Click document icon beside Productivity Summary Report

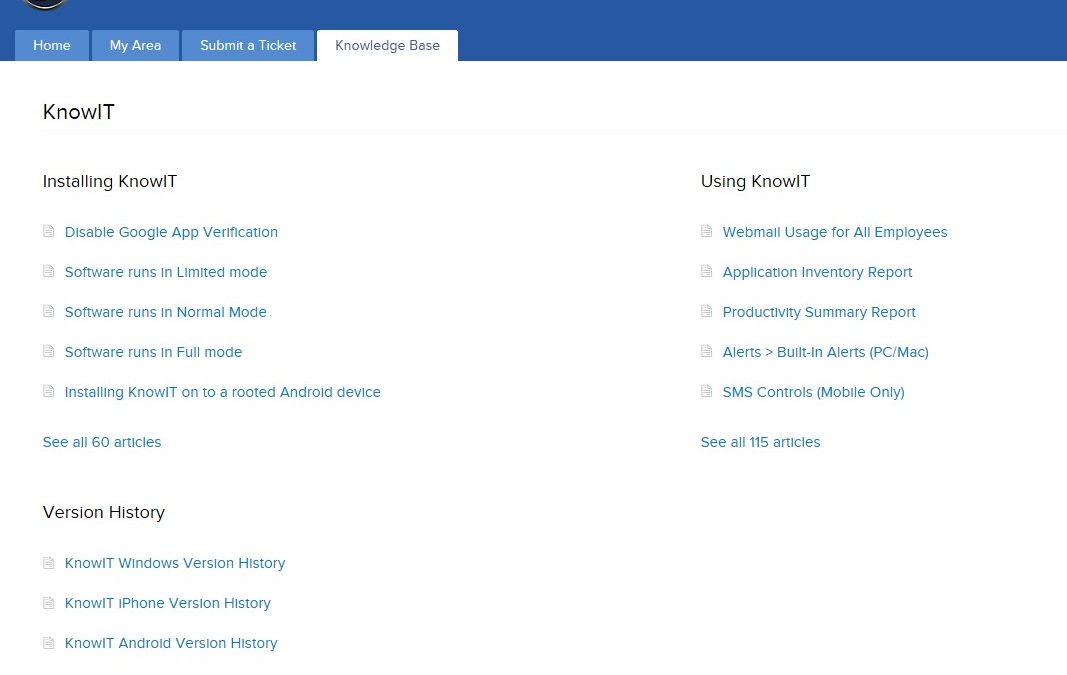tap(706, 312)
